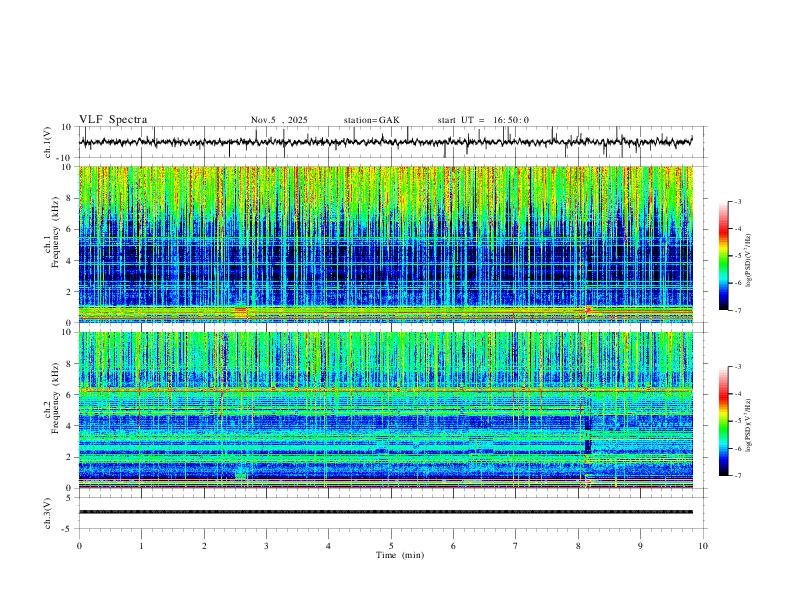Click time axis tick label "2"
Image resolution: width=792 pixels, height=612 pixels.
pyautogui.click(x=204, y=546)
